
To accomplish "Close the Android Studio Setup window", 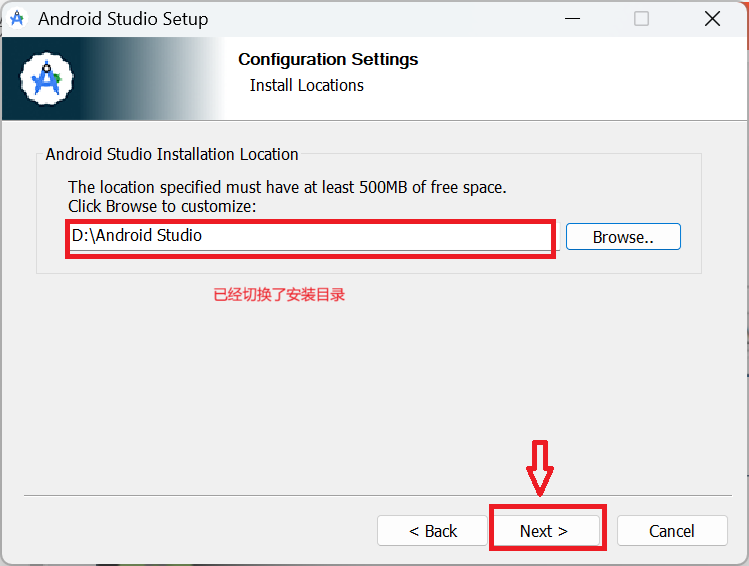I will (712, 19).
